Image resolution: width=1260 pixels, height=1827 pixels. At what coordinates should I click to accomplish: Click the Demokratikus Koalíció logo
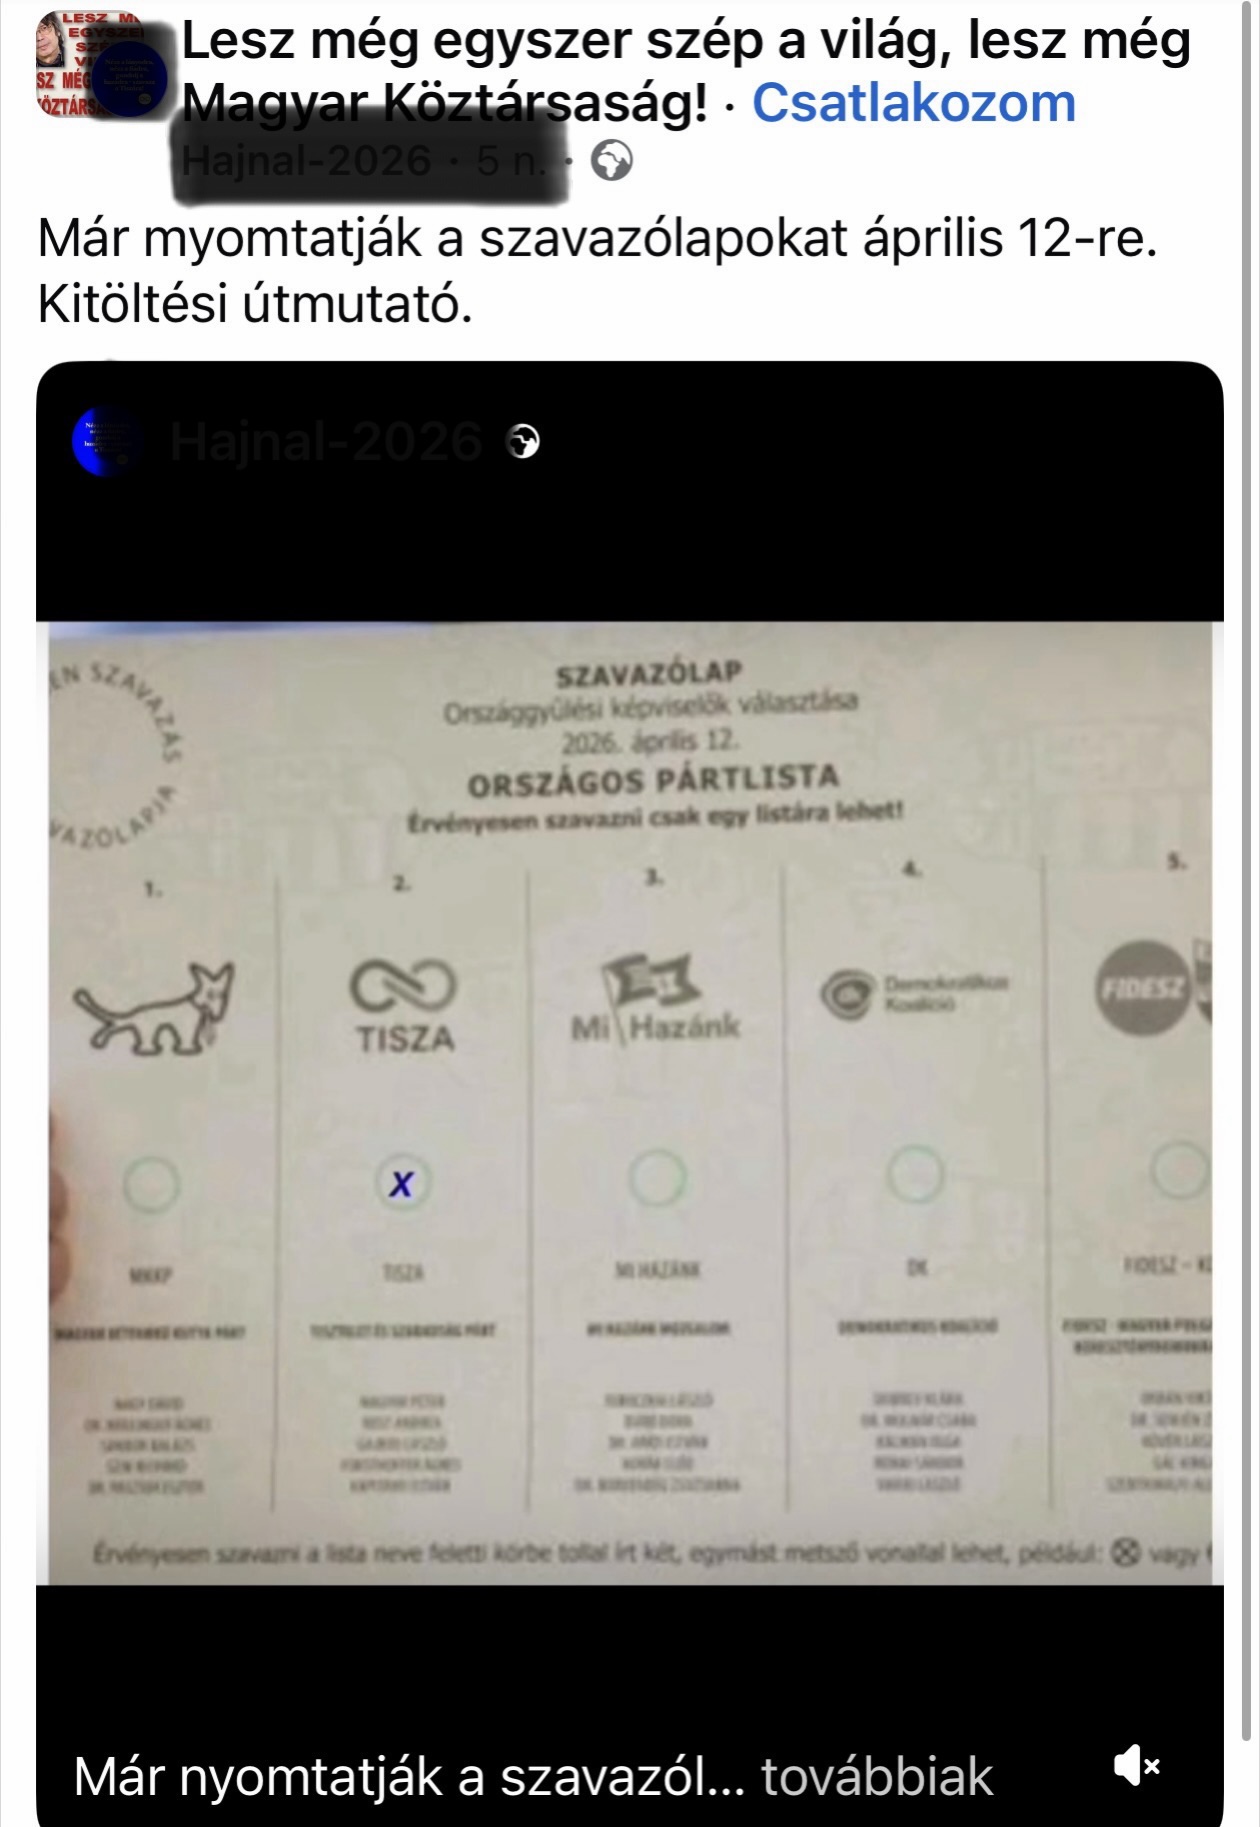913,994
